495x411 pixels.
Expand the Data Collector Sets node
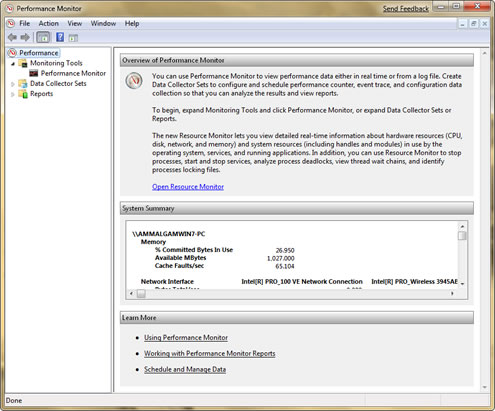[x=13, y=84]
